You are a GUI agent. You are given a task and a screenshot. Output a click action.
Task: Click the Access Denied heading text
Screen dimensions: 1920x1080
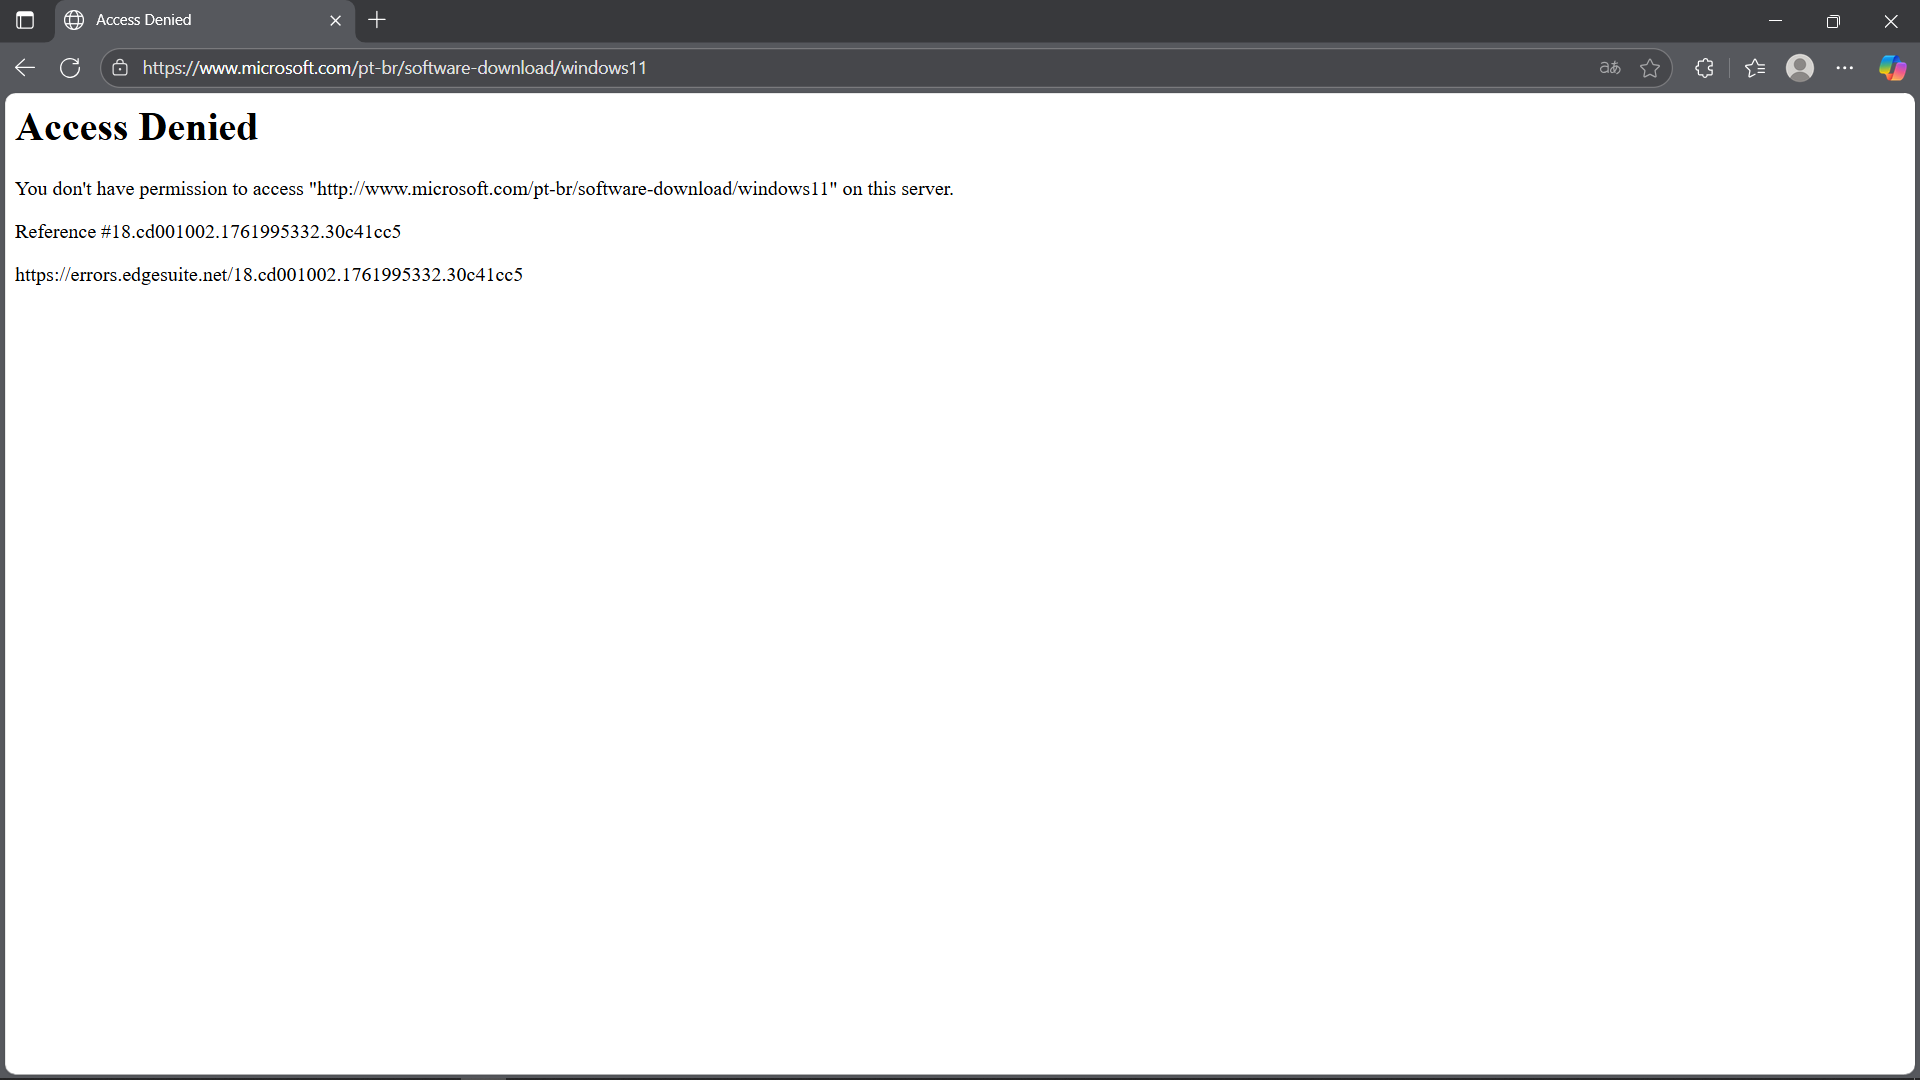click(x=137, y=128)
